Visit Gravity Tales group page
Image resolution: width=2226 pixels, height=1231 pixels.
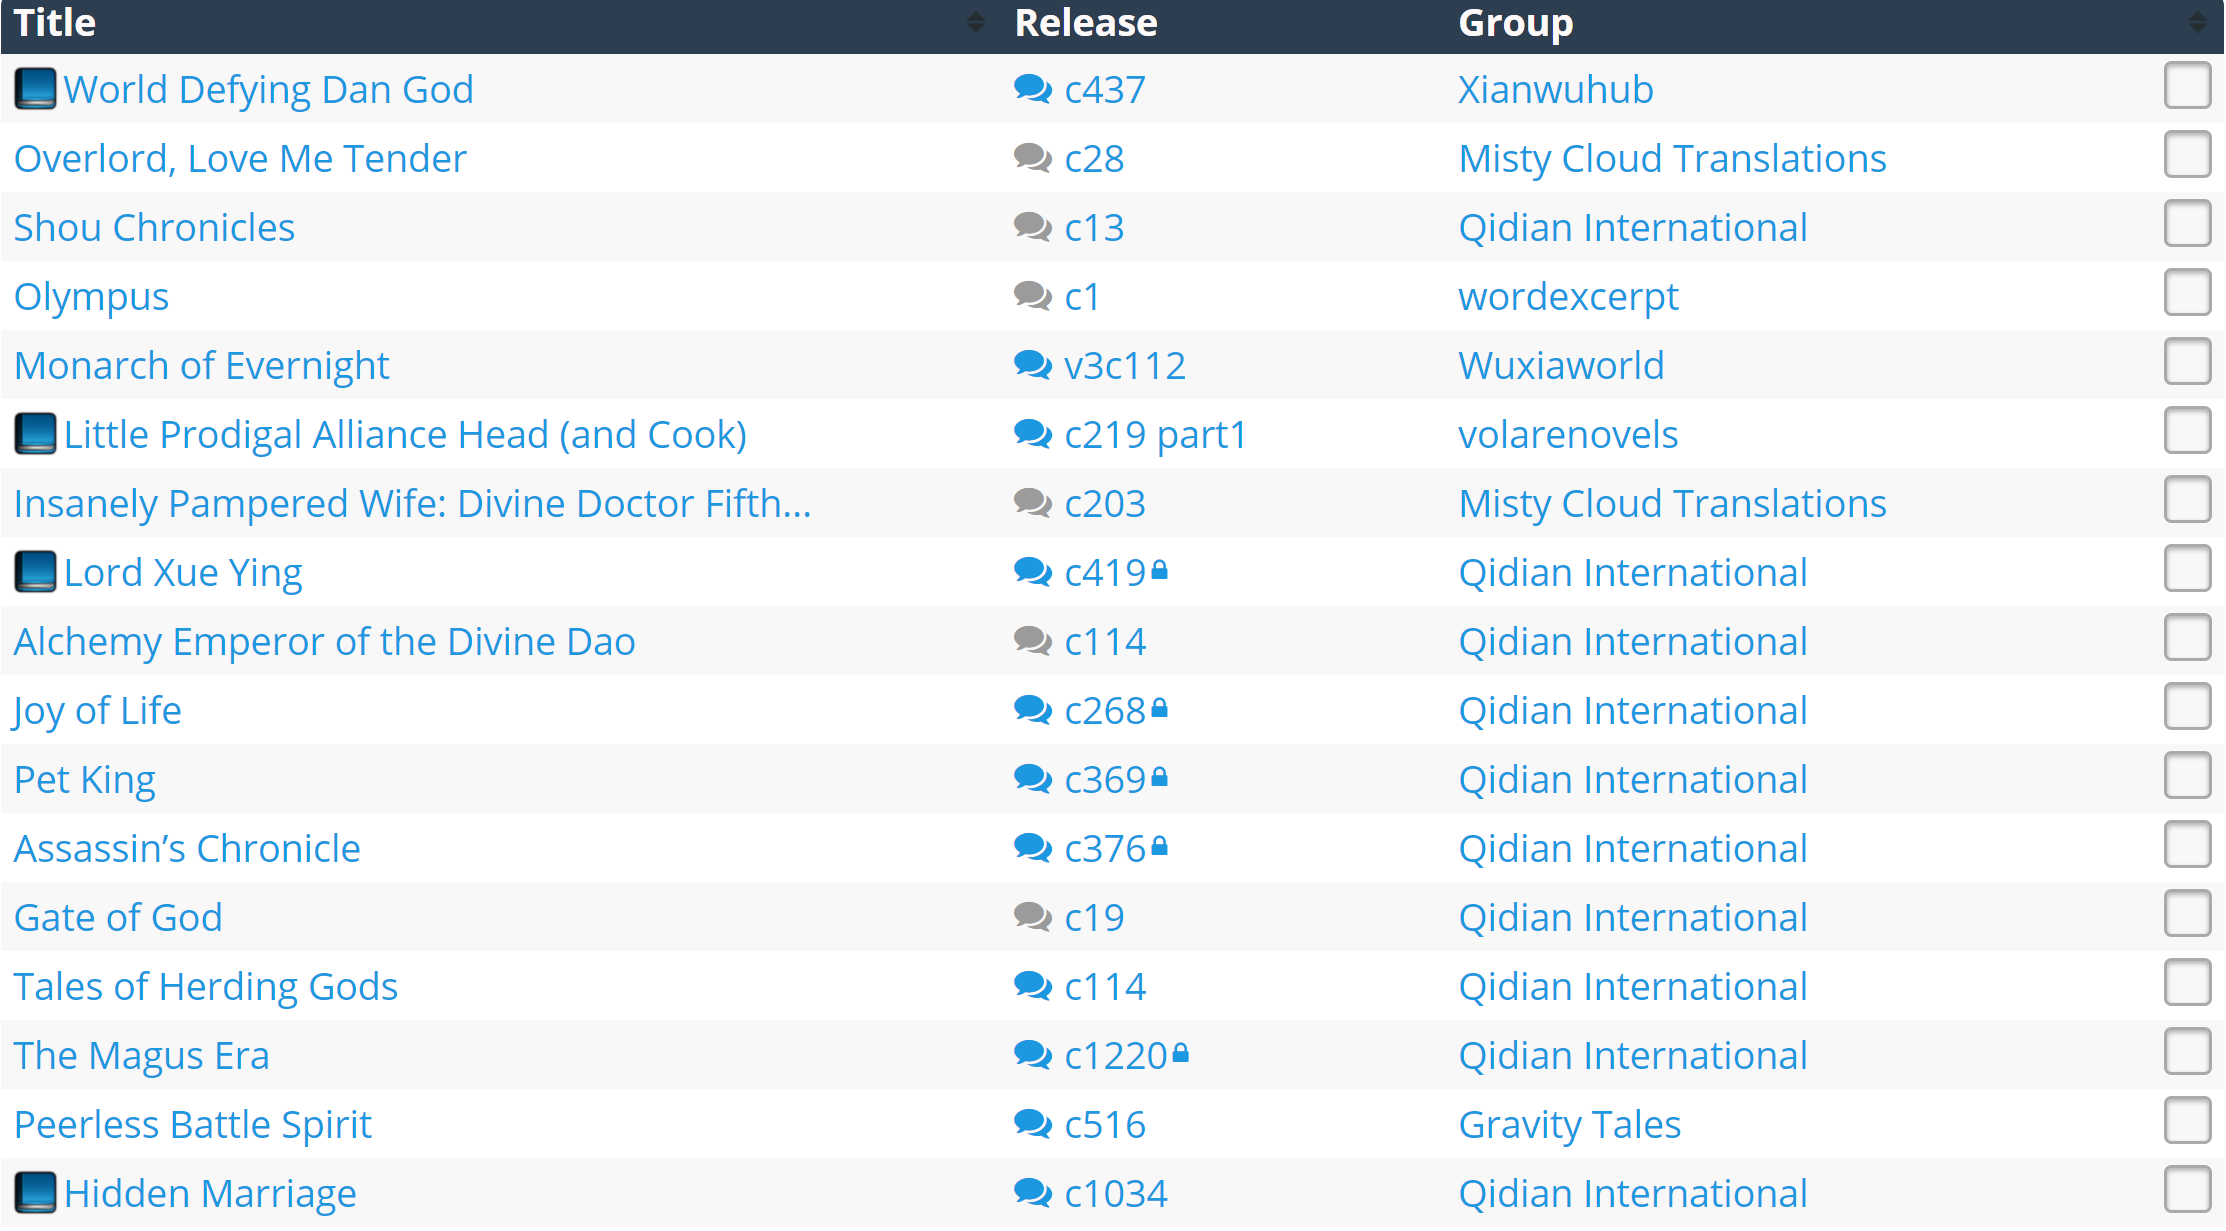coord(1569,1124)
